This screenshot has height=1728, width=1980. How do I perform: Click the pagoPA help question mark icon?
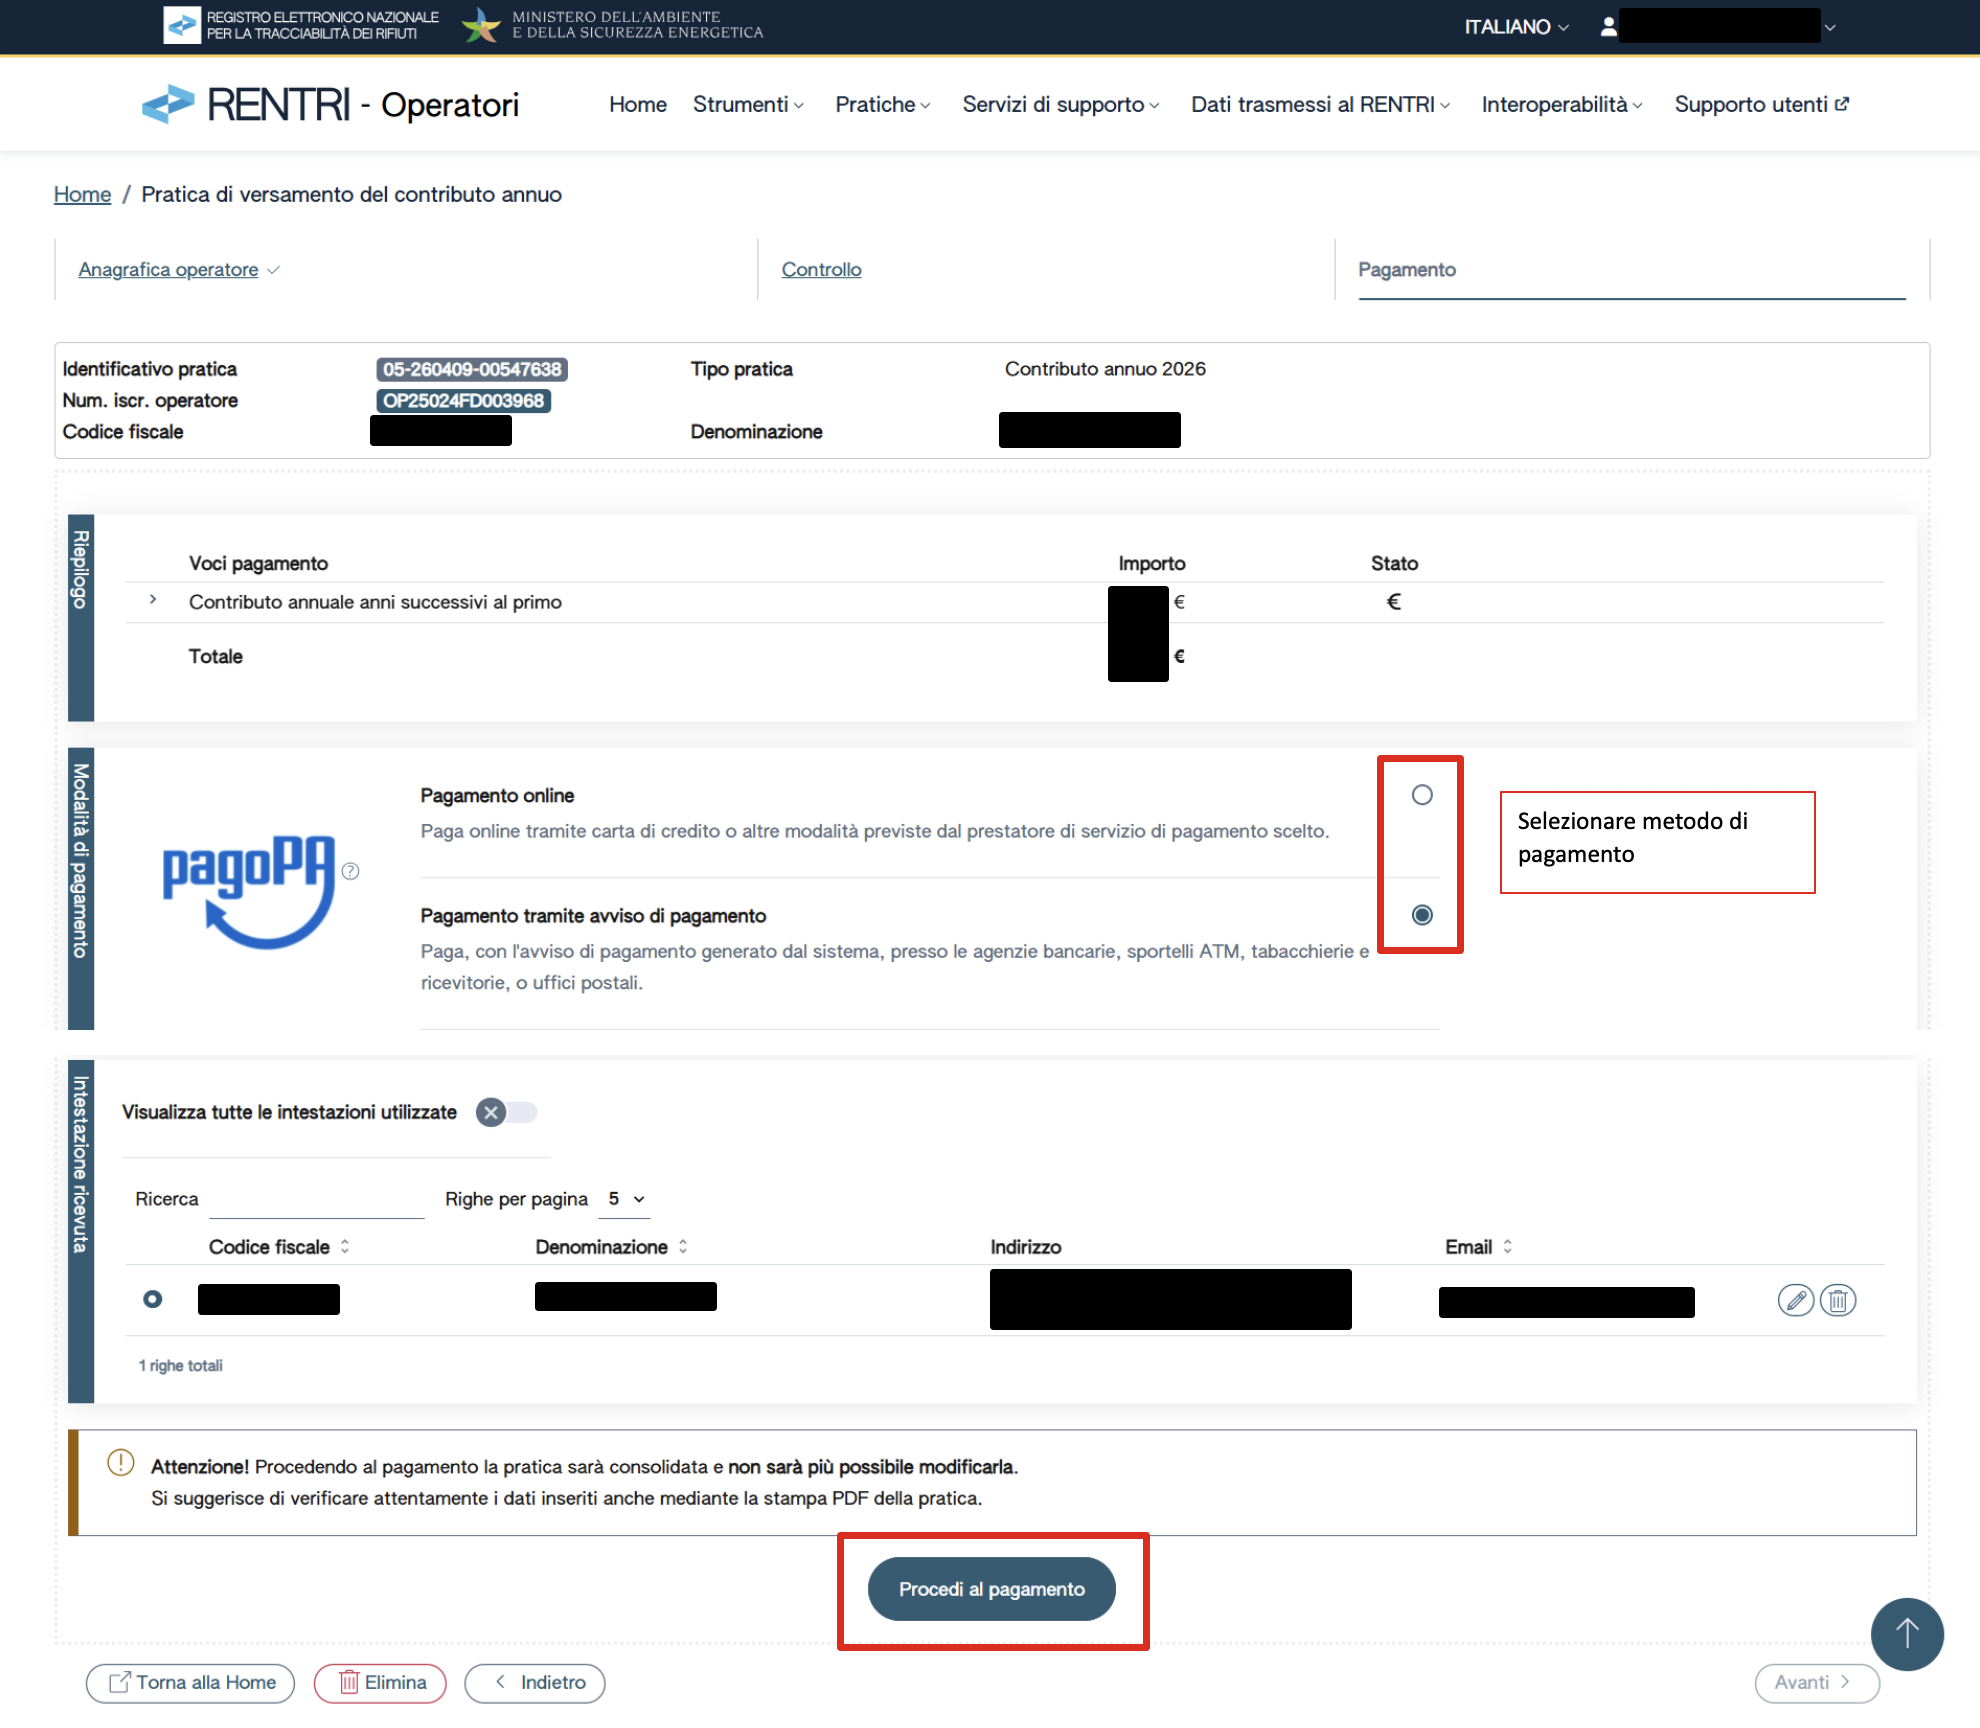[350, 871]
